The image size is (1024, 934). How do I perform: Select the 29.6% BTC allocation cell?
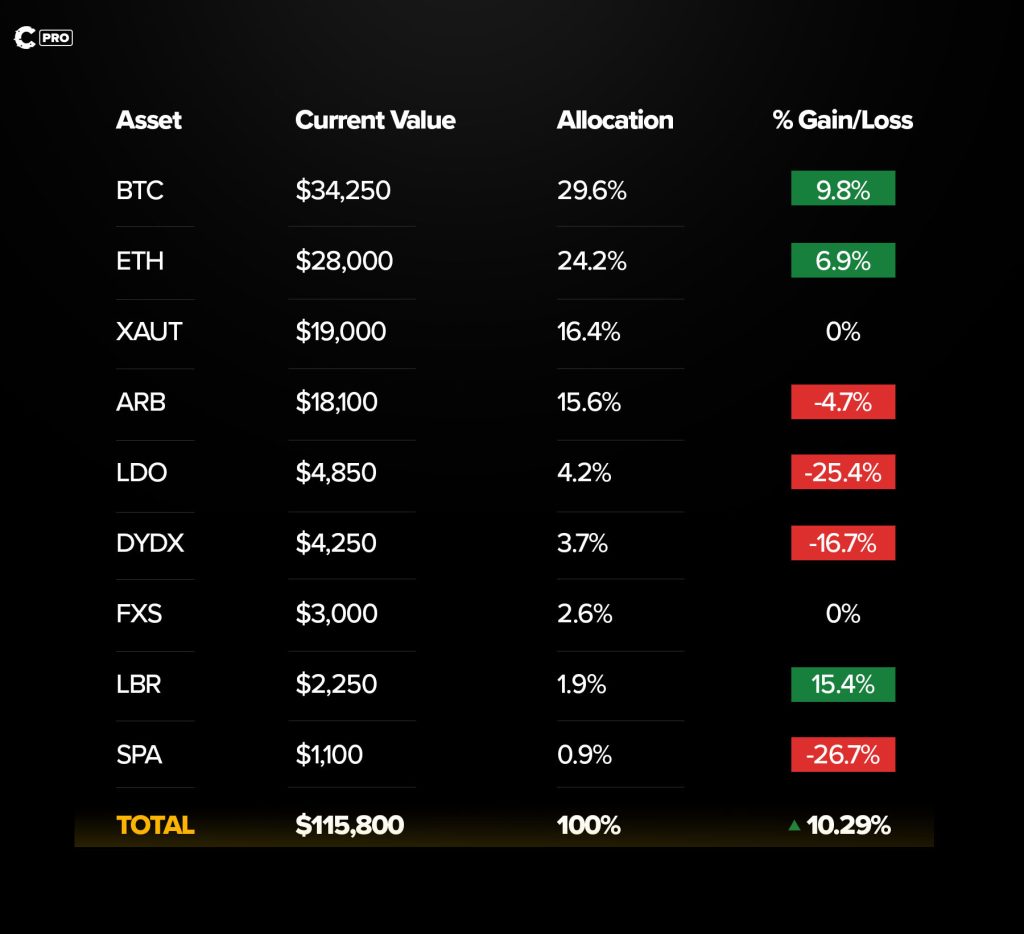(592, 190)
